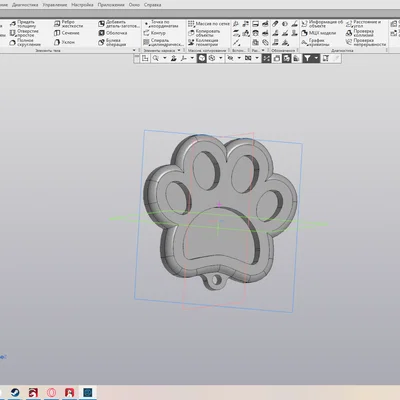Select the Отверстие простое tool

click(24, 33)
